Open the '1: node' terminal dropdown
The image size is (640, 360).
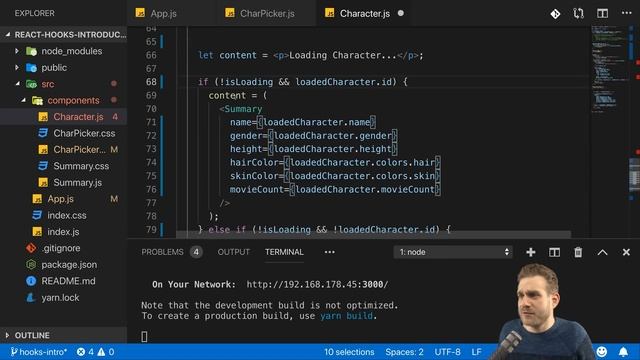453,252
